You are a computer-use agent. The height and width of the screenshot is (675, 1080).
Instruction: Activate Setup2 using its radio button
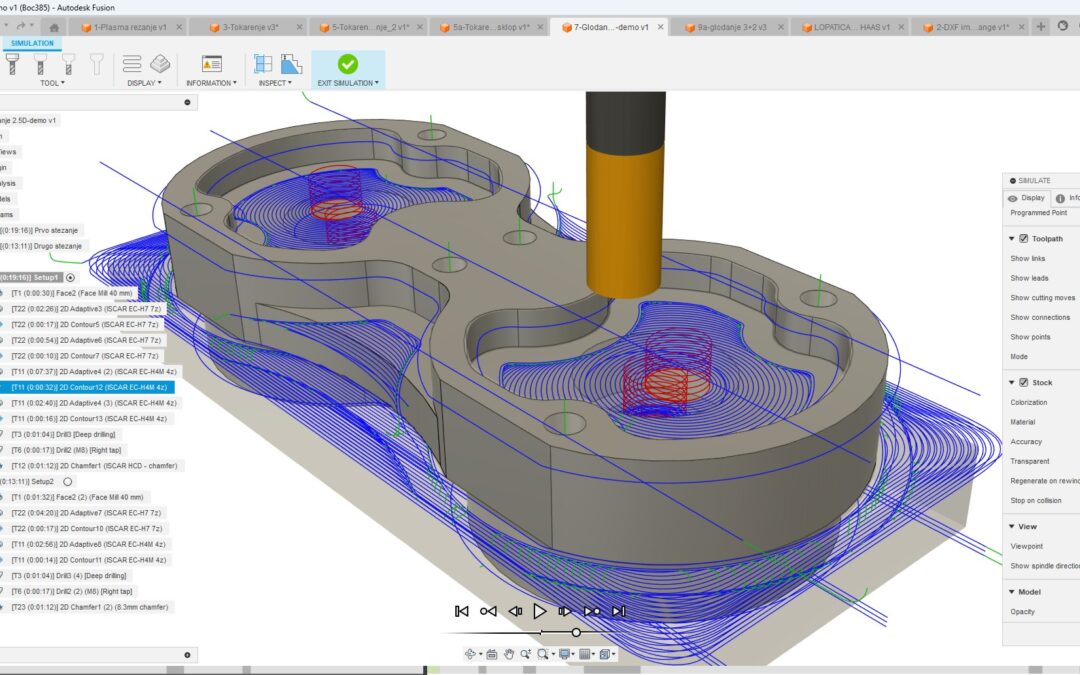68,481
